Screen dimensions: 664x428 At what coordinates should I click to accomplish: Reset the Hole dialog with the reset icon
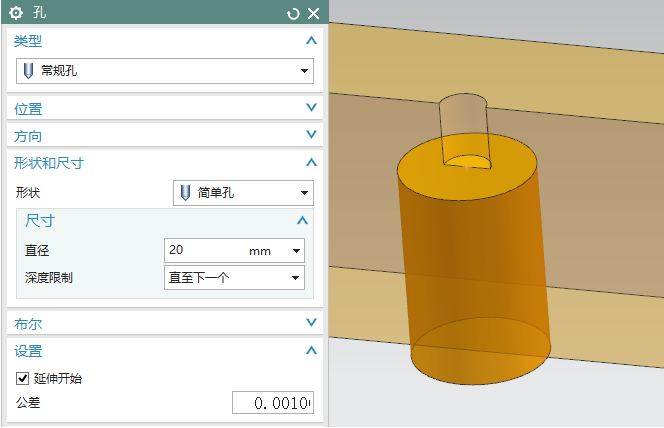click(293, 13)
